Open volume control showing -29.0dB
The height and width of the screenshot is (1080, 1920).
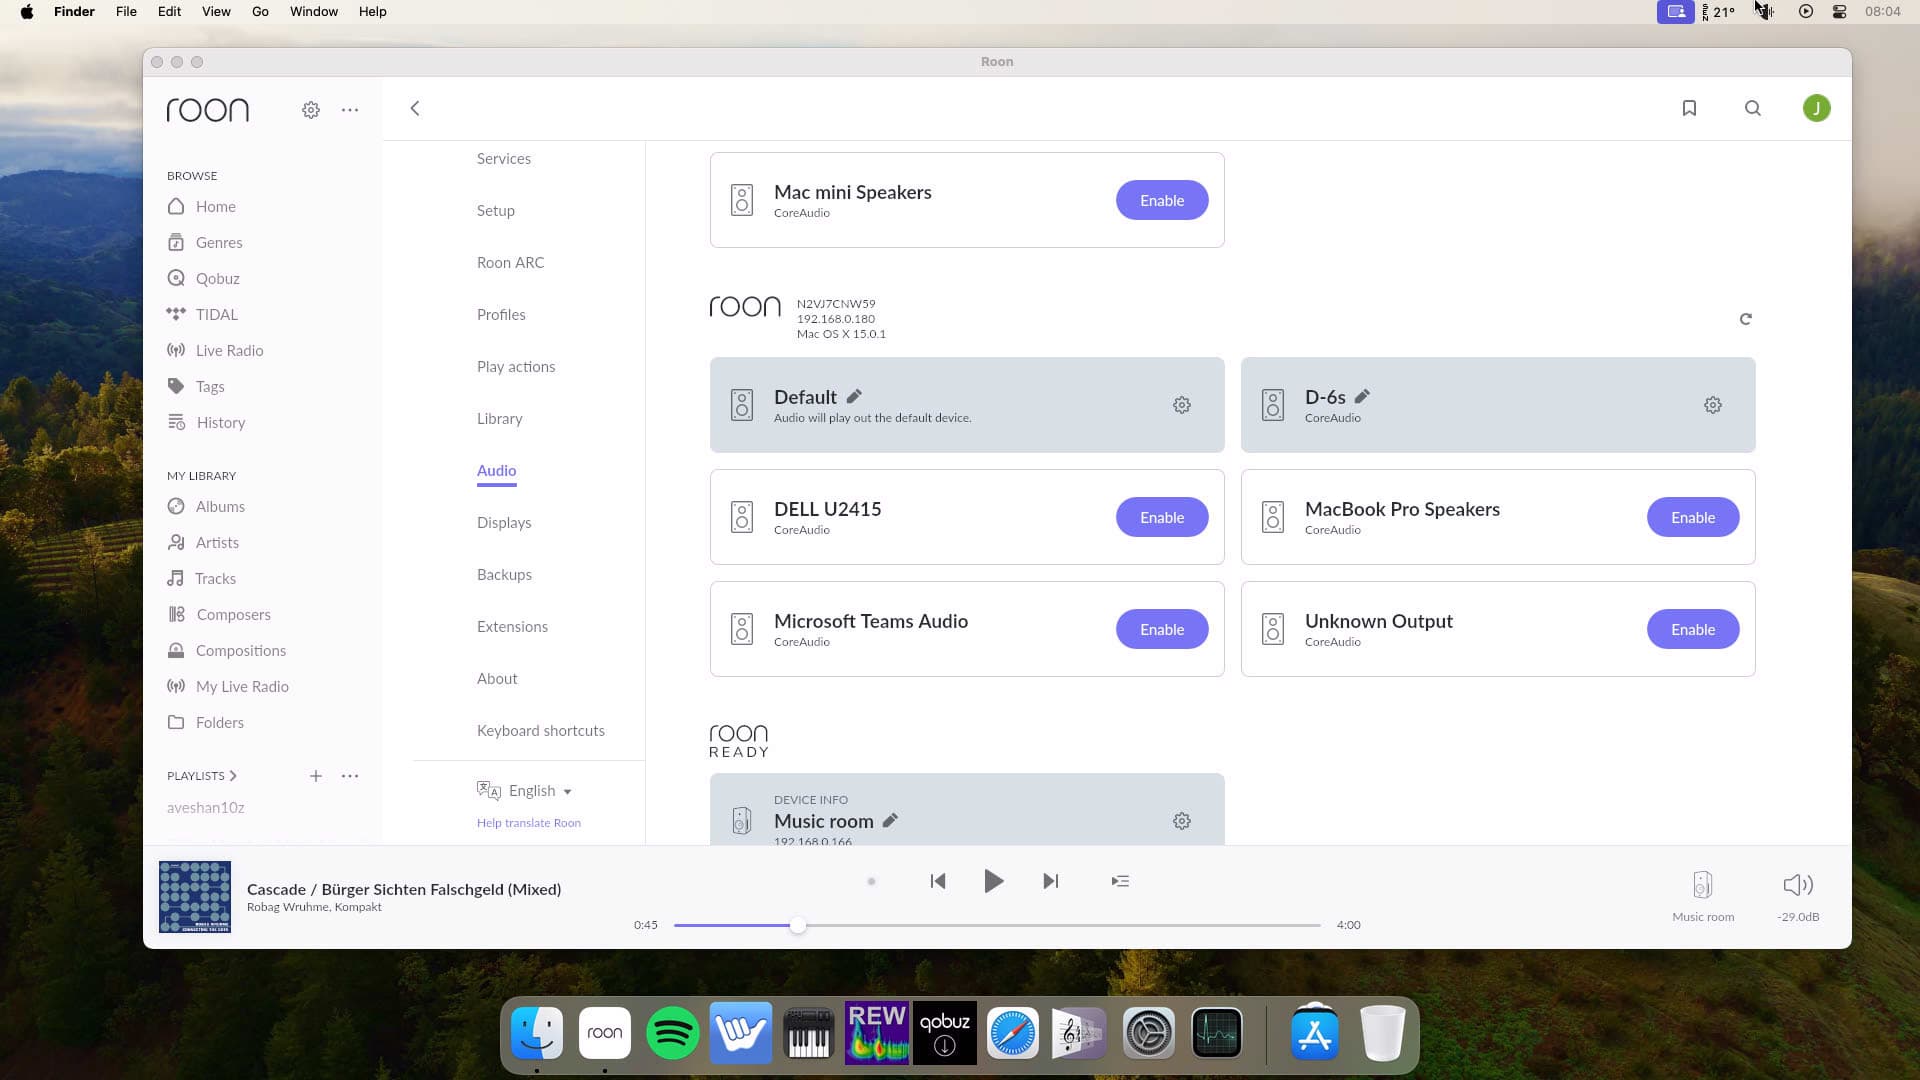pos(1798,896)
